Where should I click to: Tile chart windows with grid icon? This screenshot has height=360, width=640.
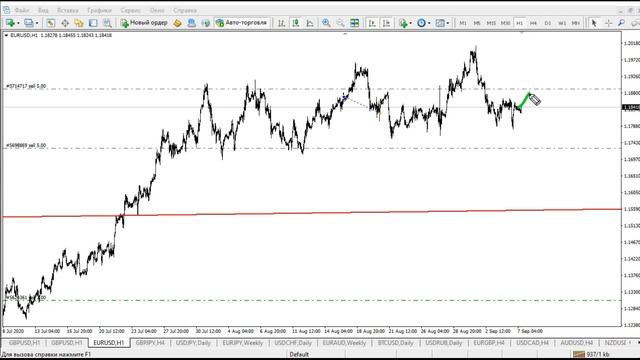(355, 23)
